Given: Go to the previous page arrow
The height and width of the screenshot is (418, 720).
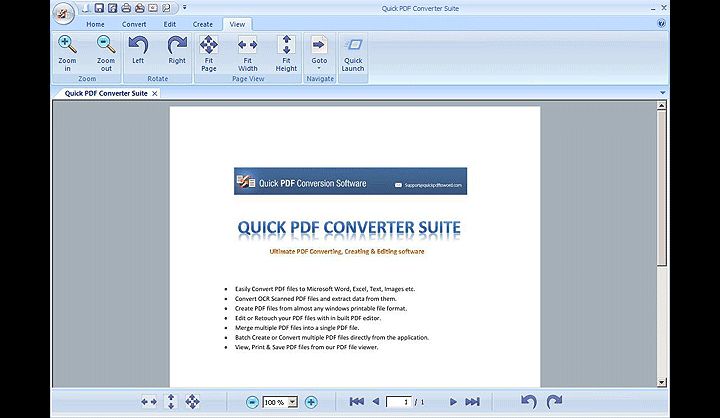Looking at the screenshot, I should click(x=376, y=402).
